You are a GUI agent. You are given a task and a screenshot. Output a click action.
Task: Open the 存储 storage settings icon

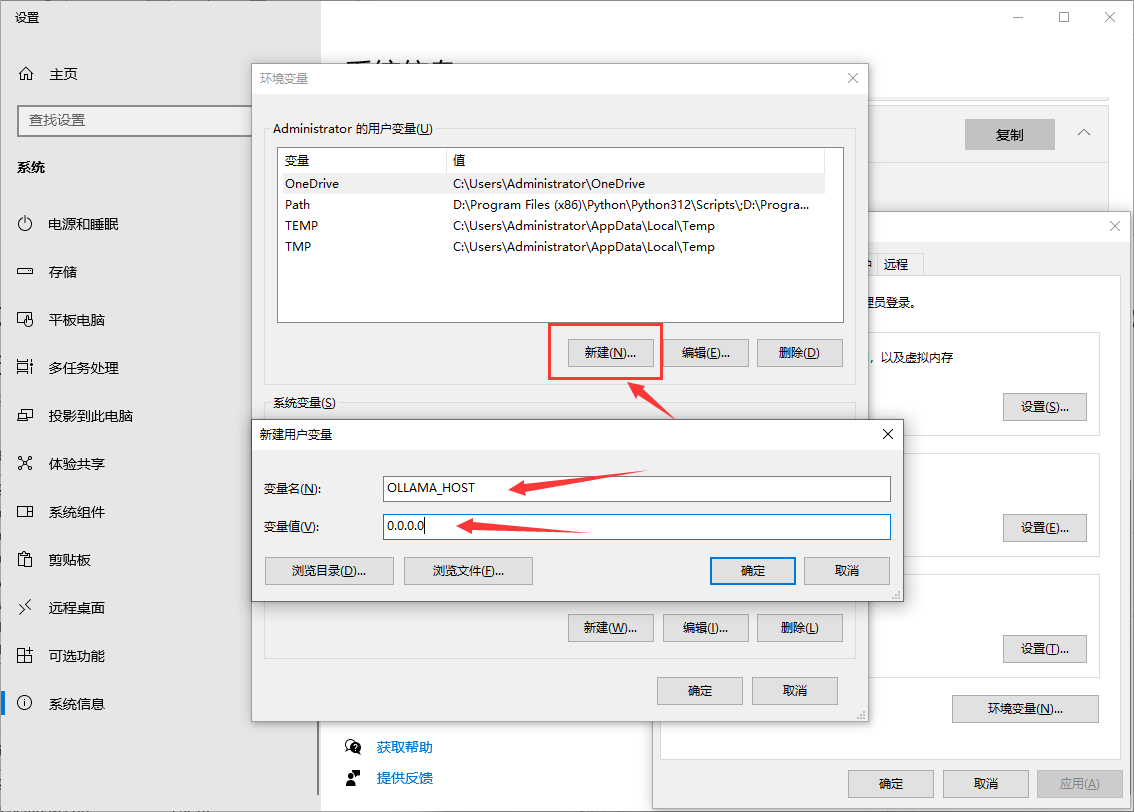tap(26, 272)
